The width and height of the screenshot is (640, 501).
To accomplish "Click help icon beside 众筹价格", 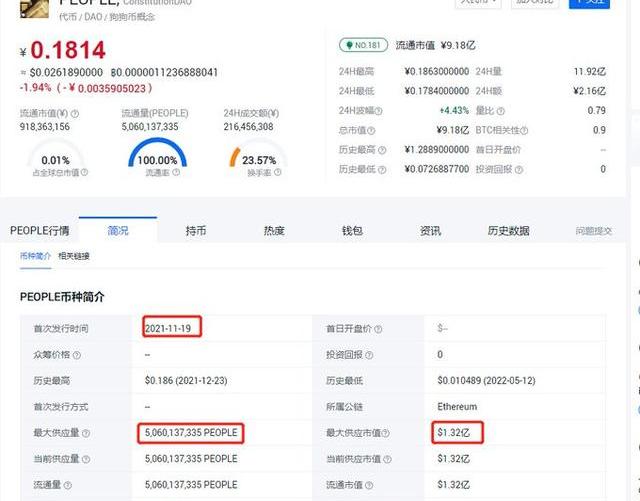I will click(75, 355).
